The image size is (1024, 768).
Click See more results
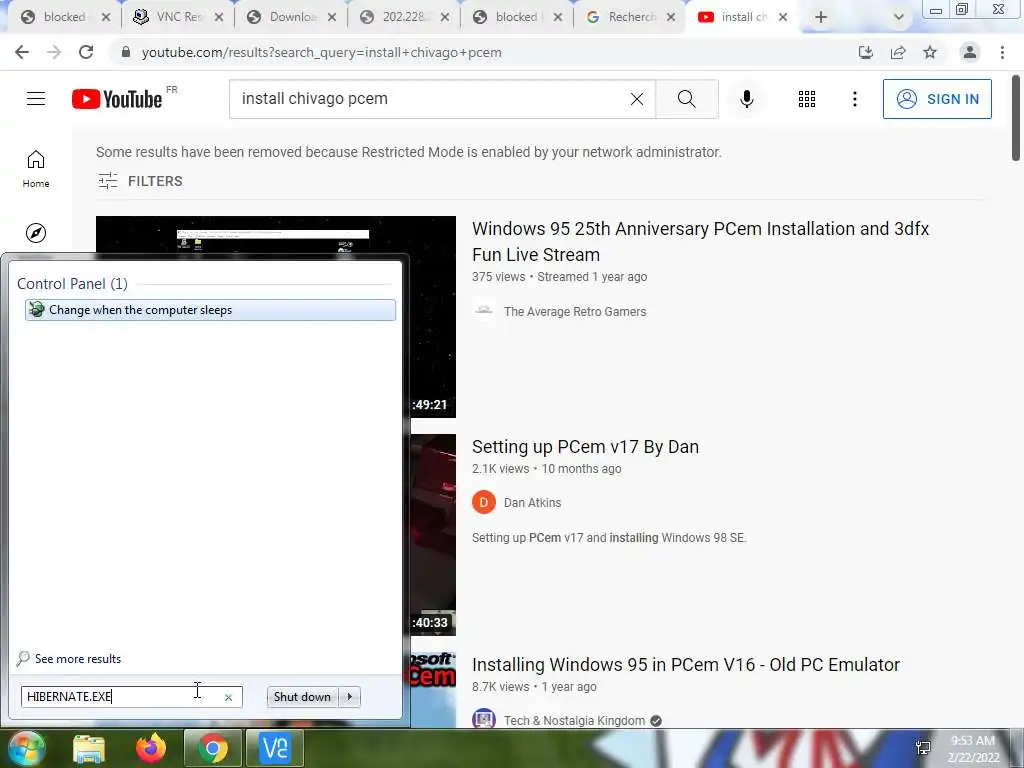[x=69, y=658]
